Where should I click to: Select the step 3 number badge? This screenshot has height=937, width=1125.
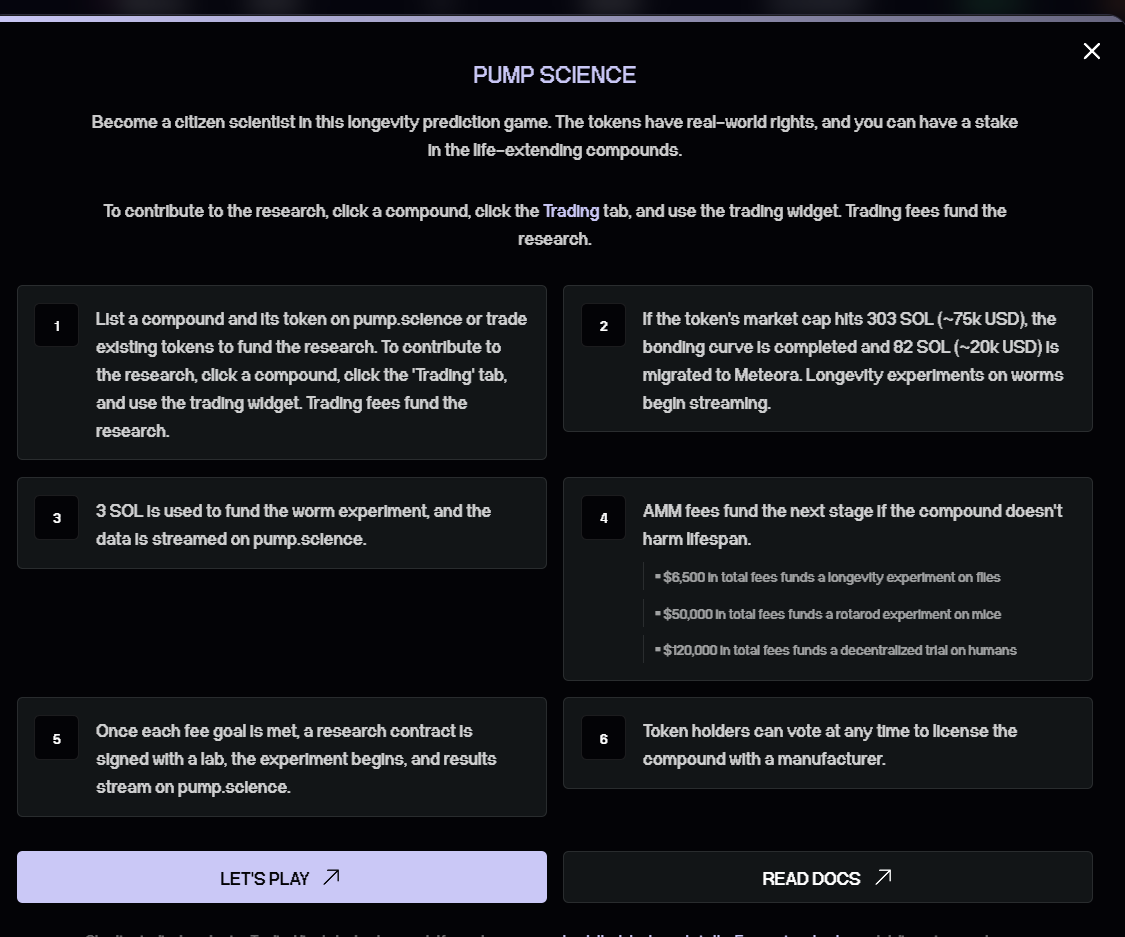coord(57,518)
